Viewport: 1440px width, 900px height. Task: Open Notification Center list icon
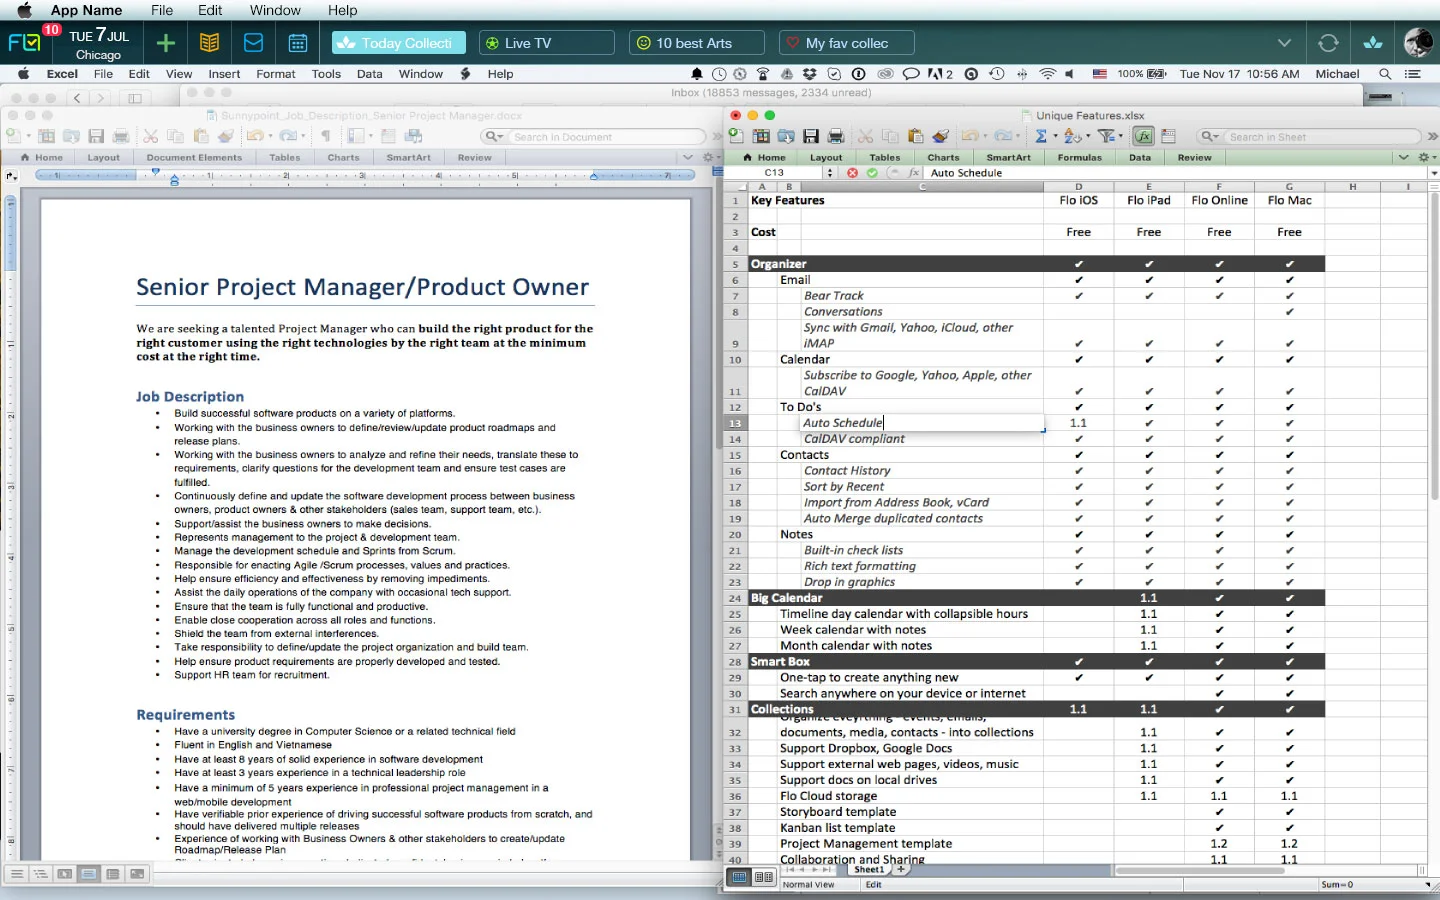[1412, 74]
